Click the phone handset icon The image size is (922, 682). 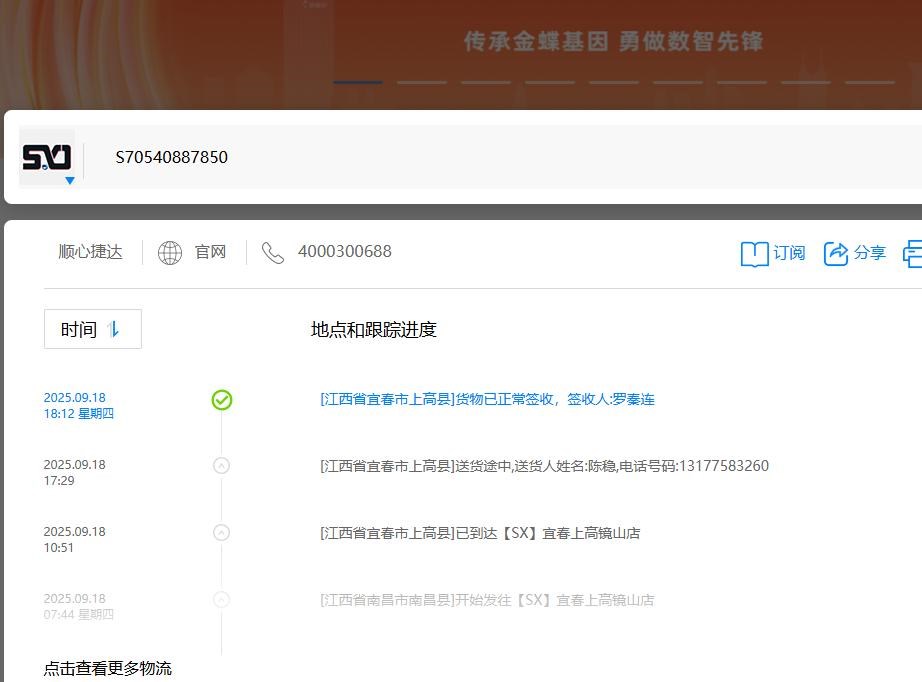point(273,253)
